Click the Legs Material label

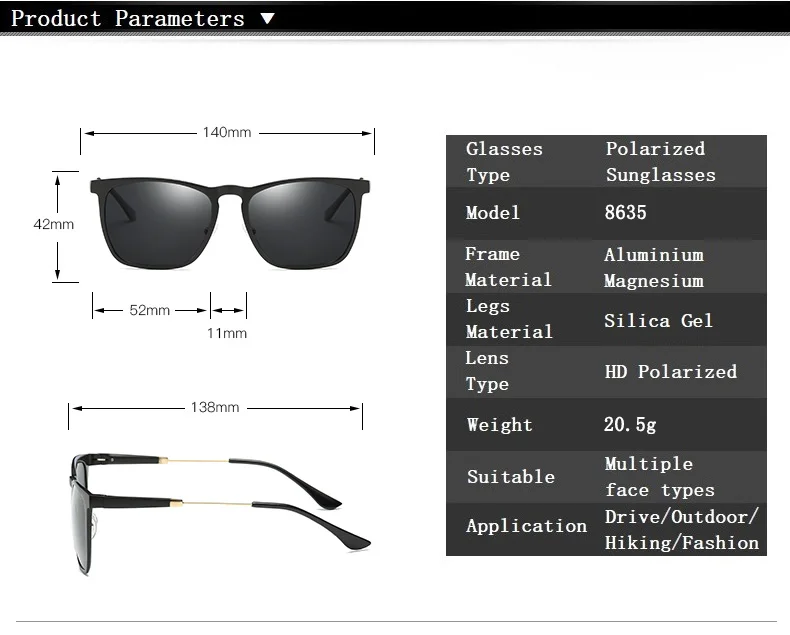point(509,319)
